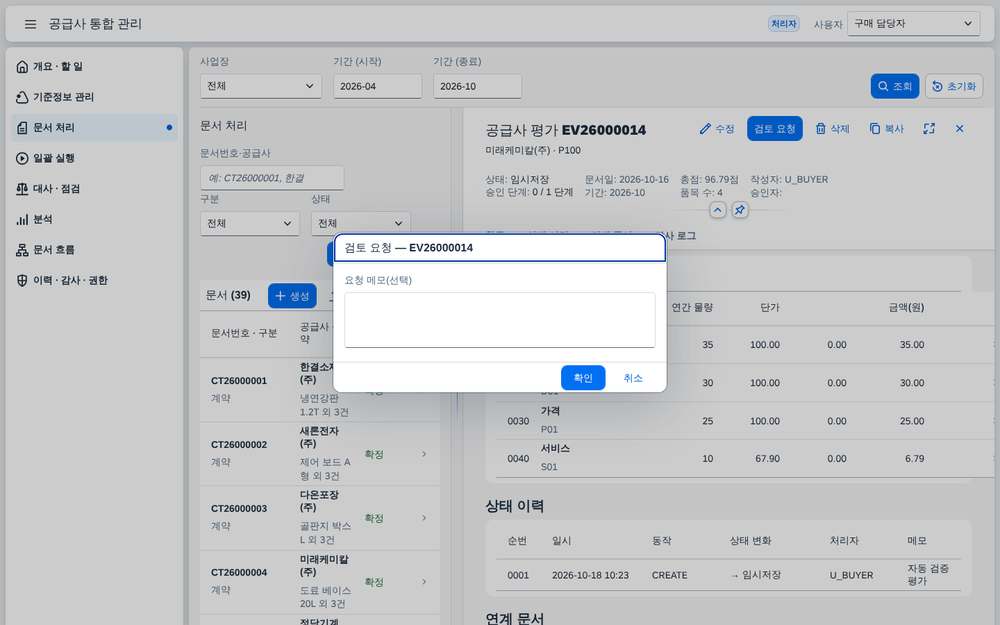
Task: Click the 단가 column header
Action: (770, 307)
